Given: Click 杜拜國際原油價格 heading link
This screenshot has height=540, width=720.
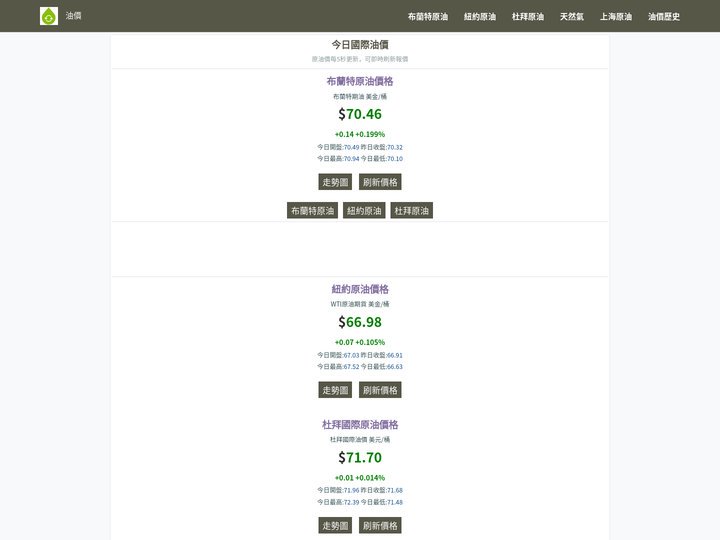Looking at the screenshot, I should [x=360, y=424].
